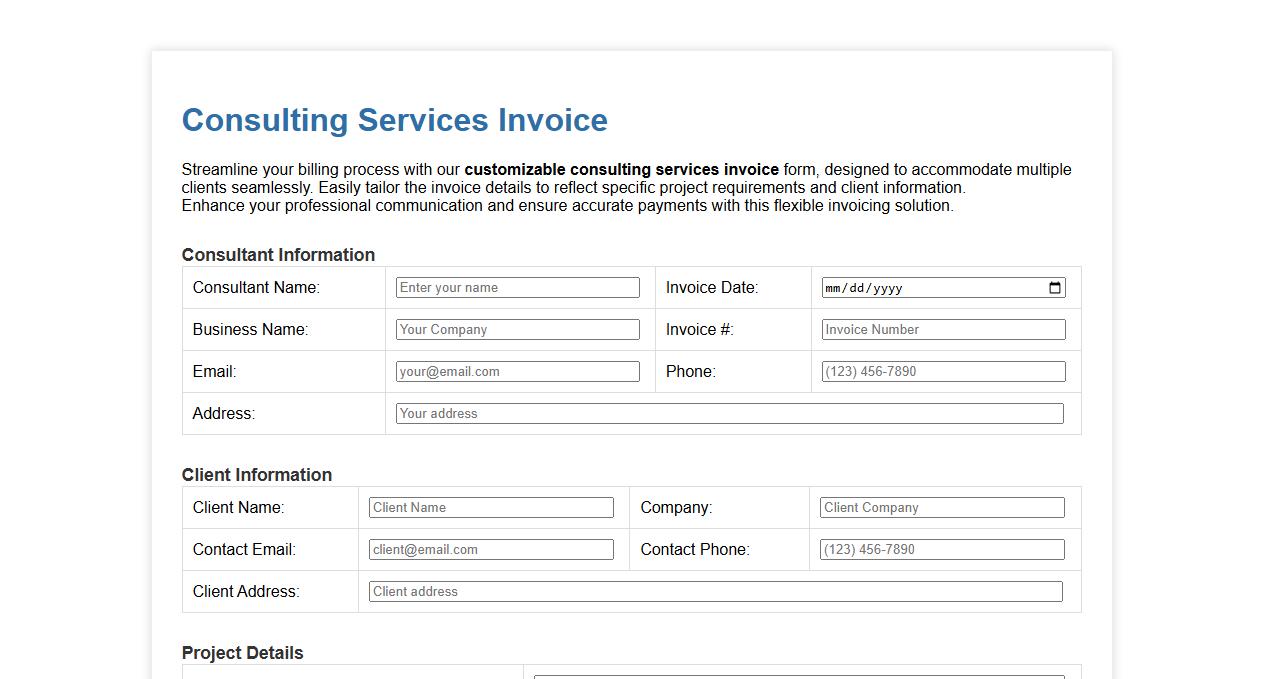
Task: Select the Client Company input field
Action: (x=941, y=507)
